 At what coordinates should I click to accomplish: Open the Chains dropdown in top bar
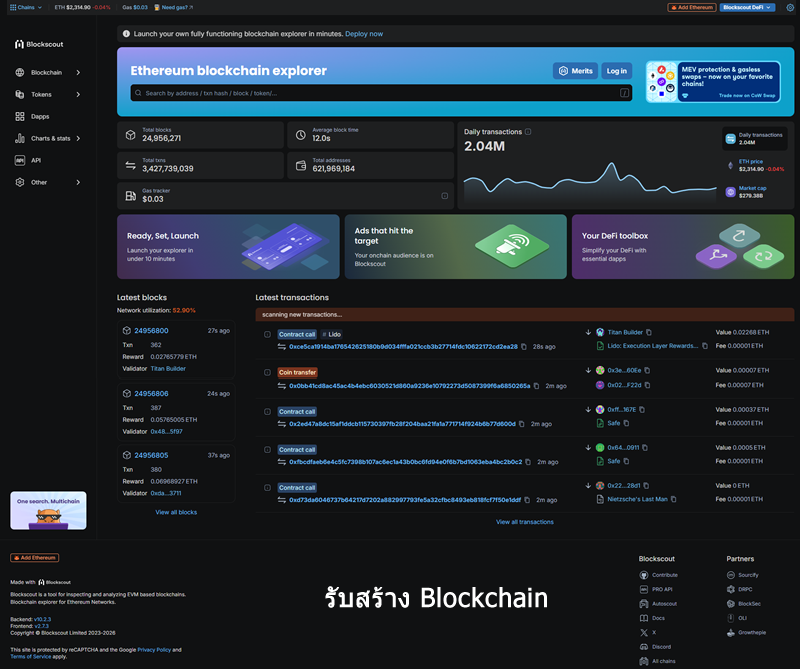(24, 7)
